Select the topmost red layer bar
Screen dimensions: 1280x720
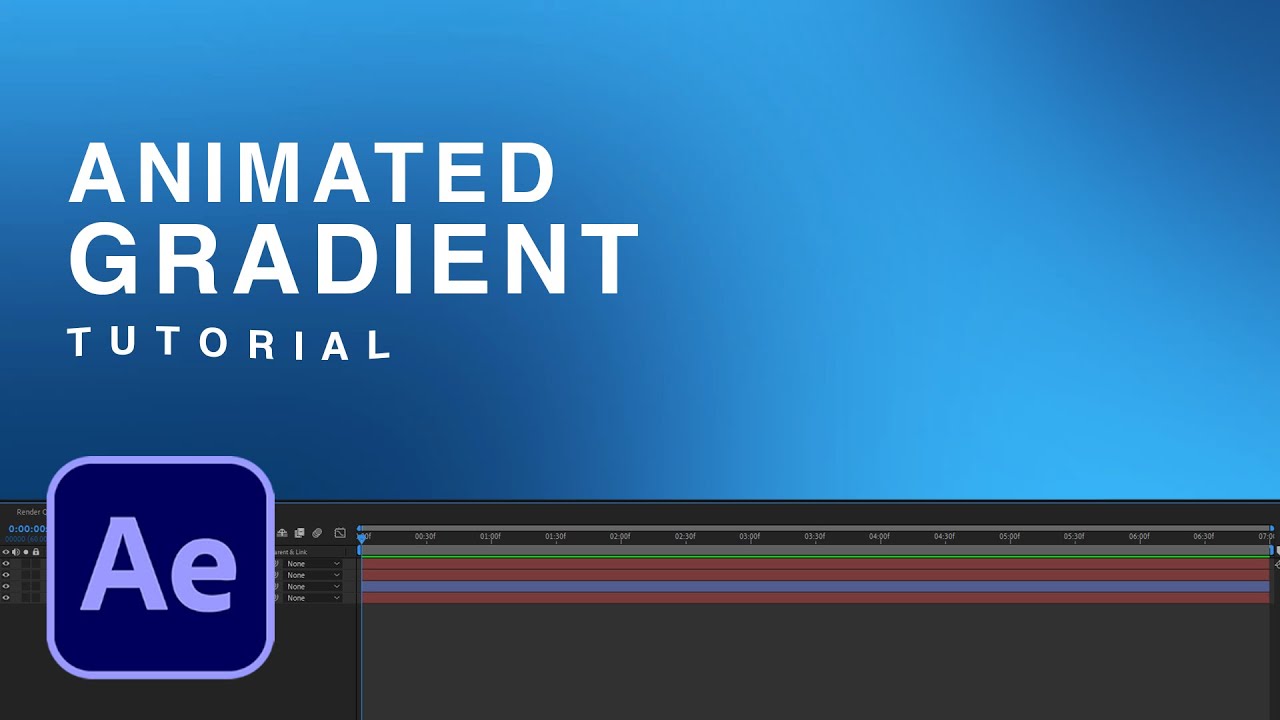815,564
